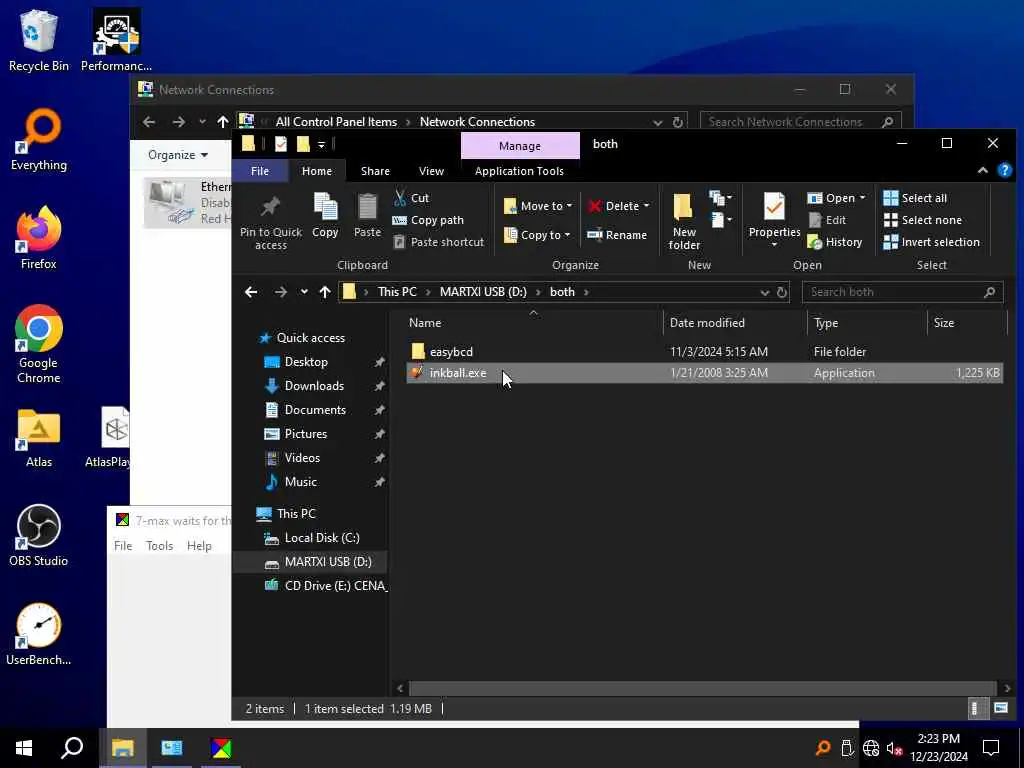Switch to large icons view in status bar

1000,708
